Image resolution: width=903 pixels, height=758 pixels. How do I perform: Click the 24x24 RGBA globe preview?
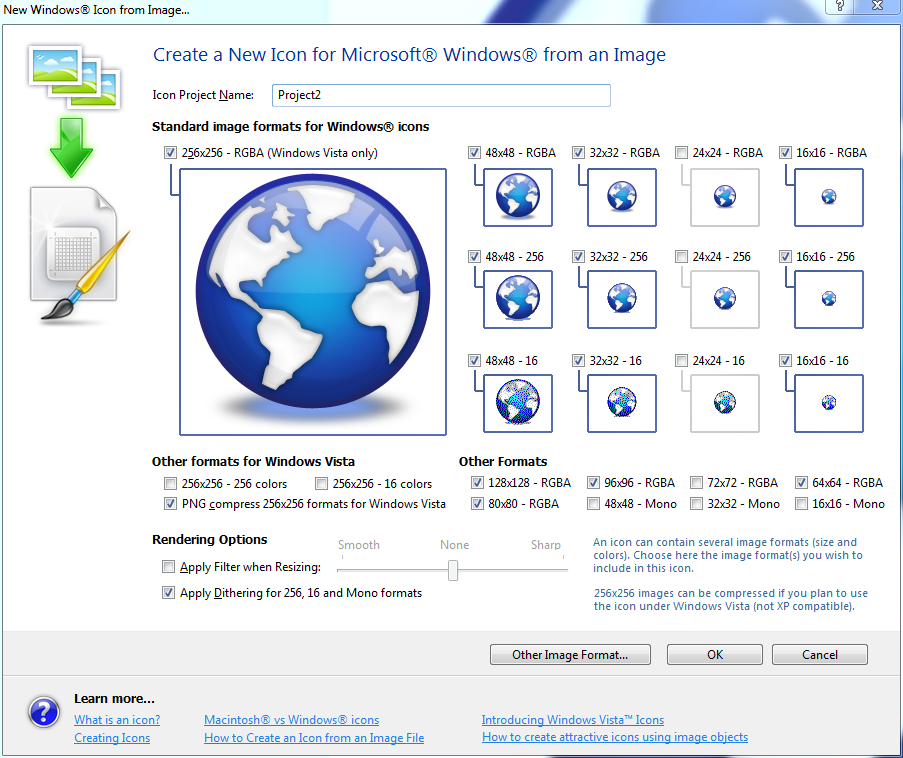pos(724,197)
